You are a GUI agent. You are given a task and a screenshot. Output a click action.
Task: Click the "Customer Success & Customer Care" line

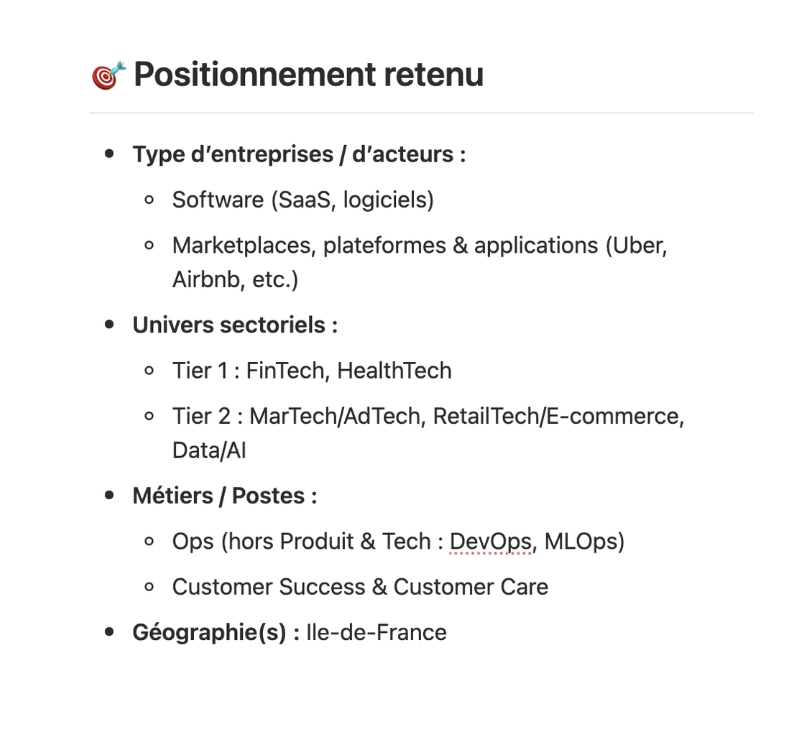coord(360,586)
